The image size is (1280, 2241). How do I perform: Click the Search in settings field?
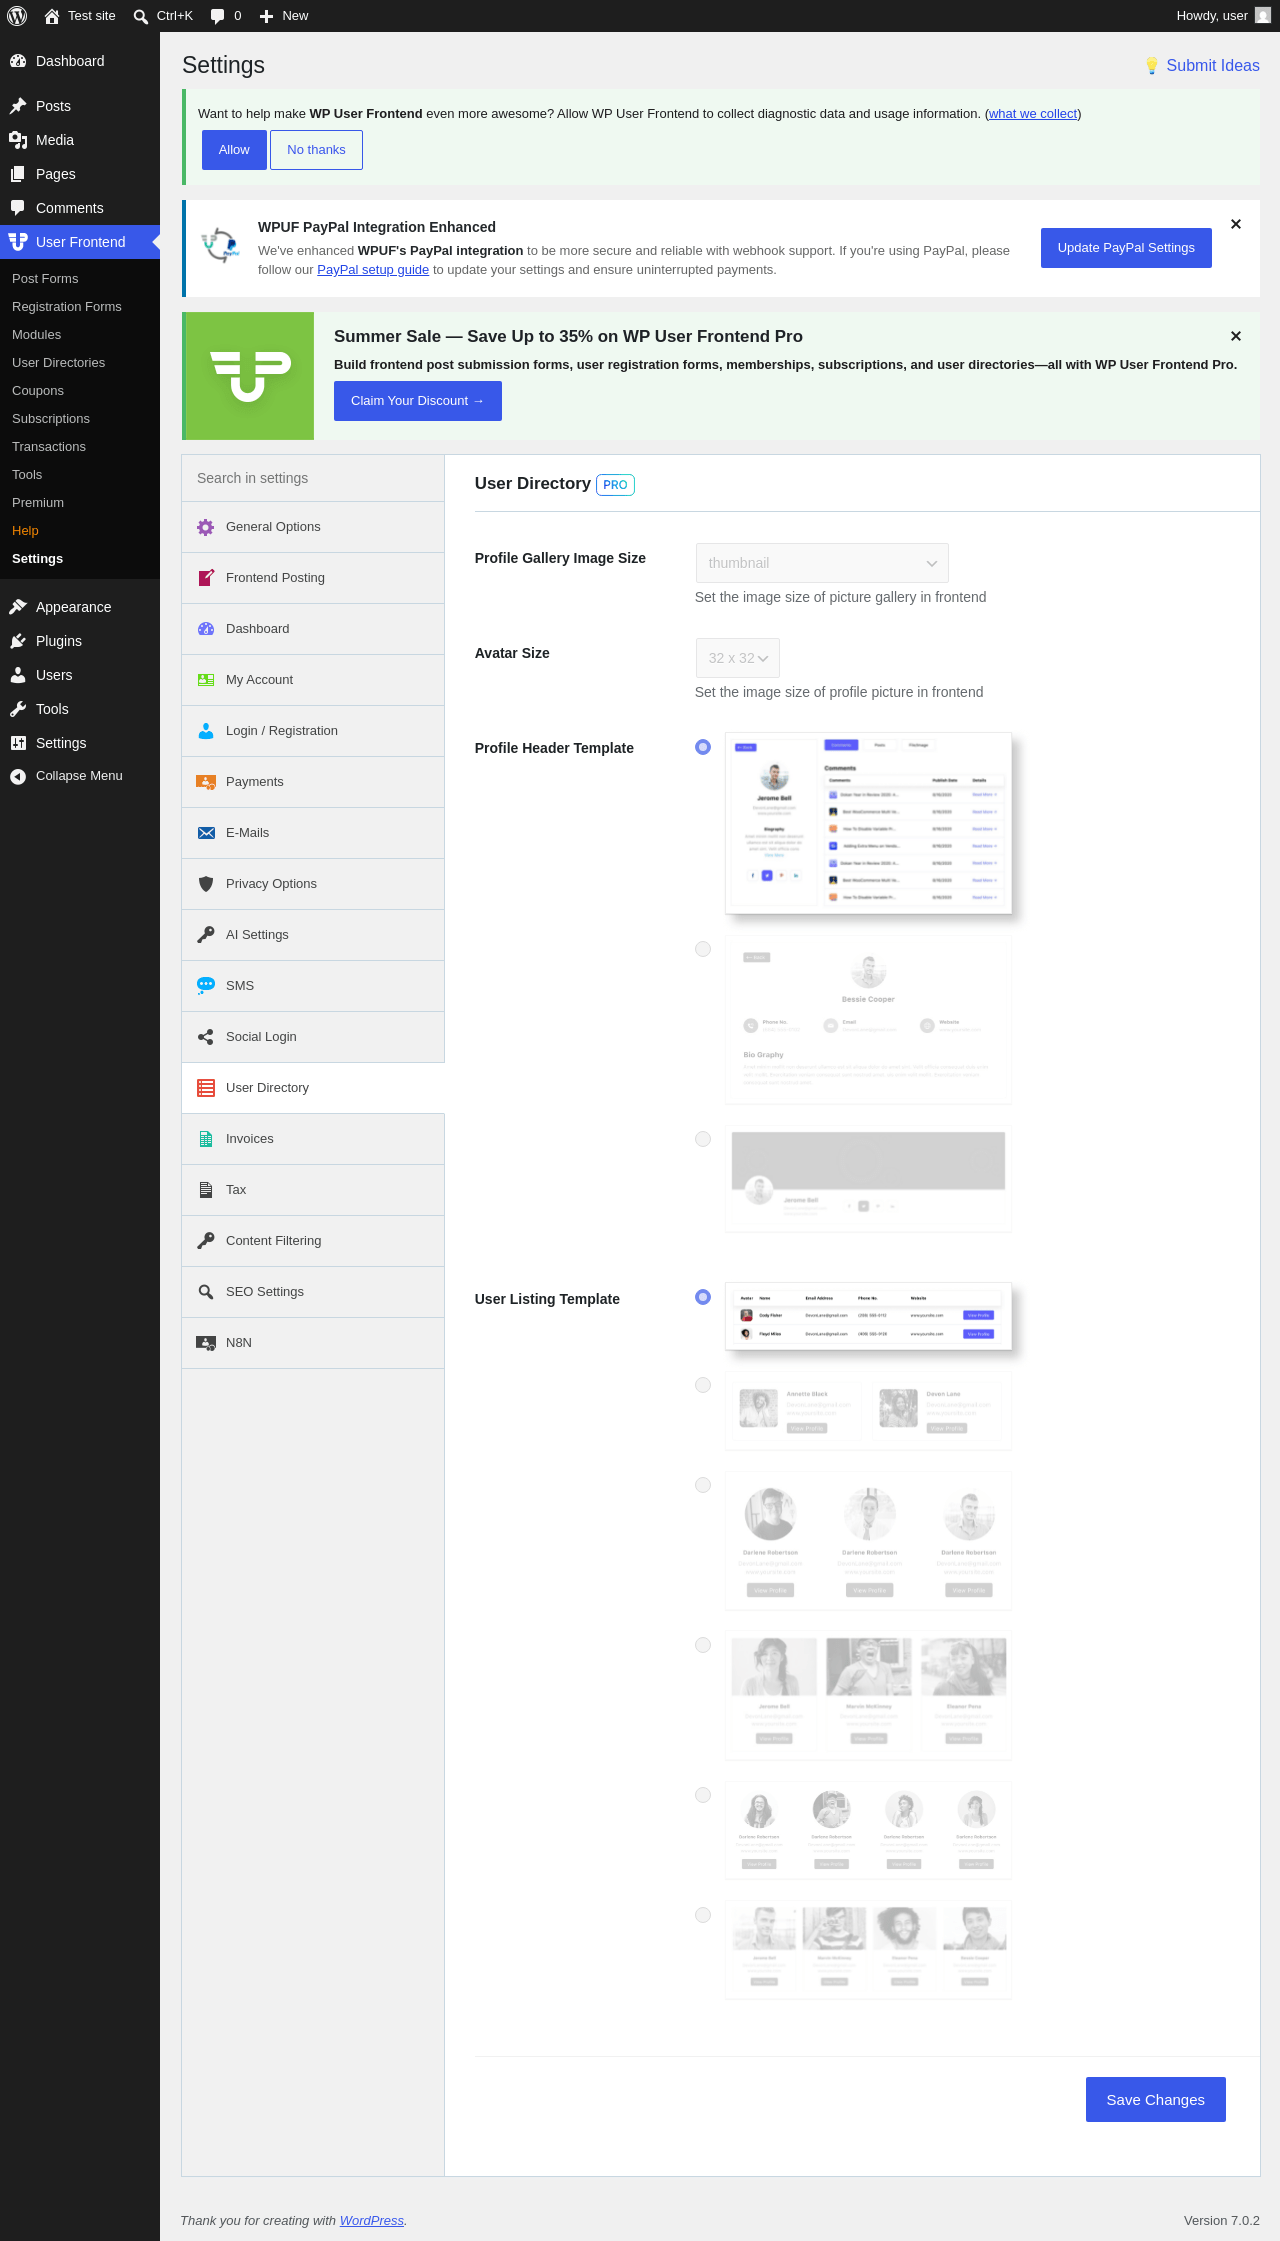coord(313,478)
